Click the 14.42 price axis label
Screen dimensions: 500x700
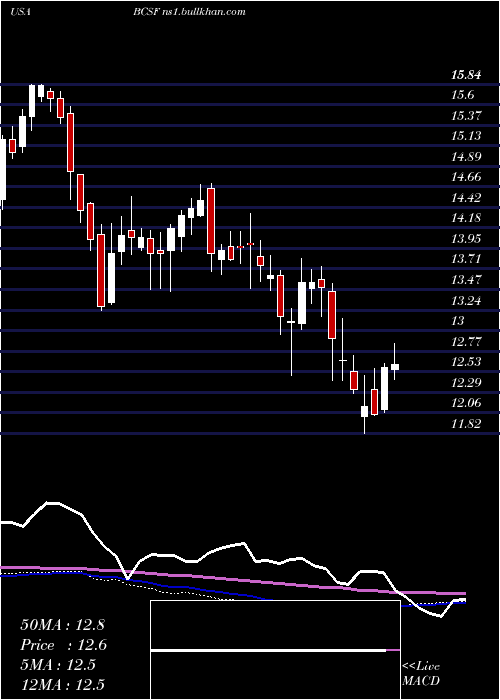point(466,198)
